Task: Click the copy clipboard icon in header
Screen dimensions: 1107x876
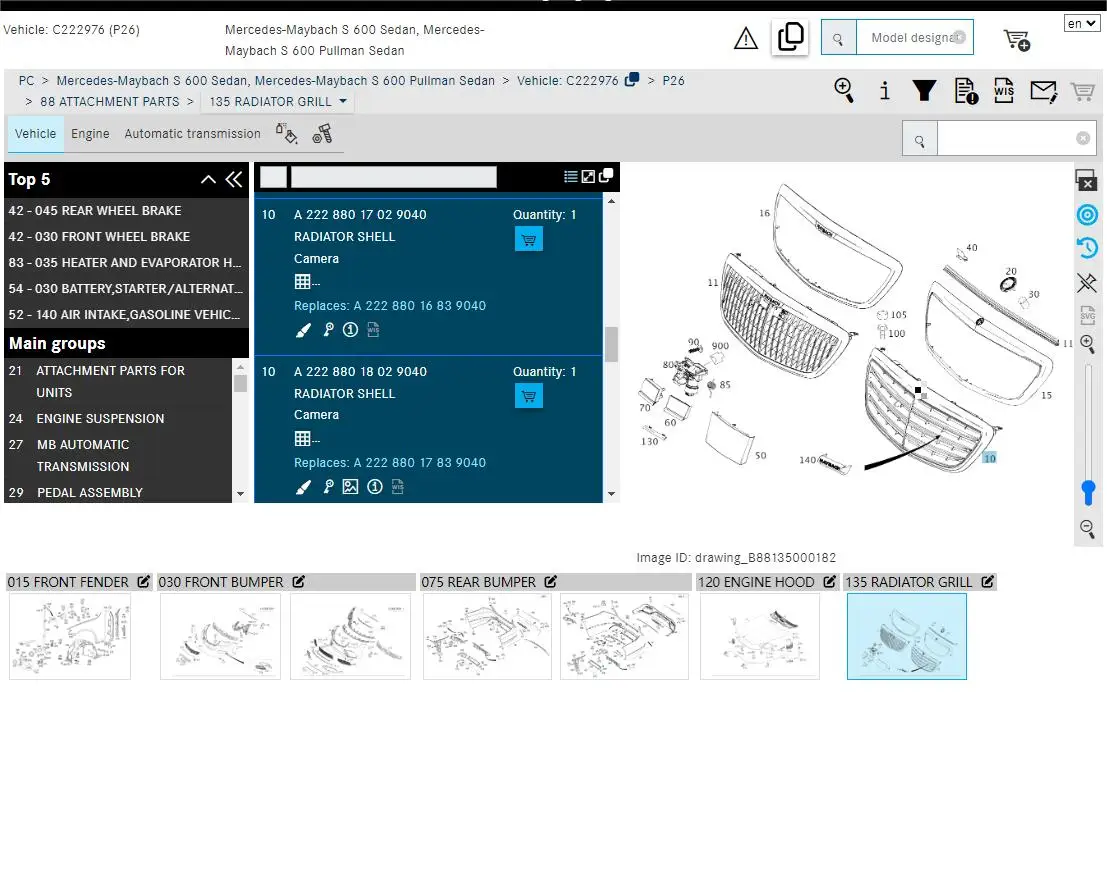Action: click(790, 37)
